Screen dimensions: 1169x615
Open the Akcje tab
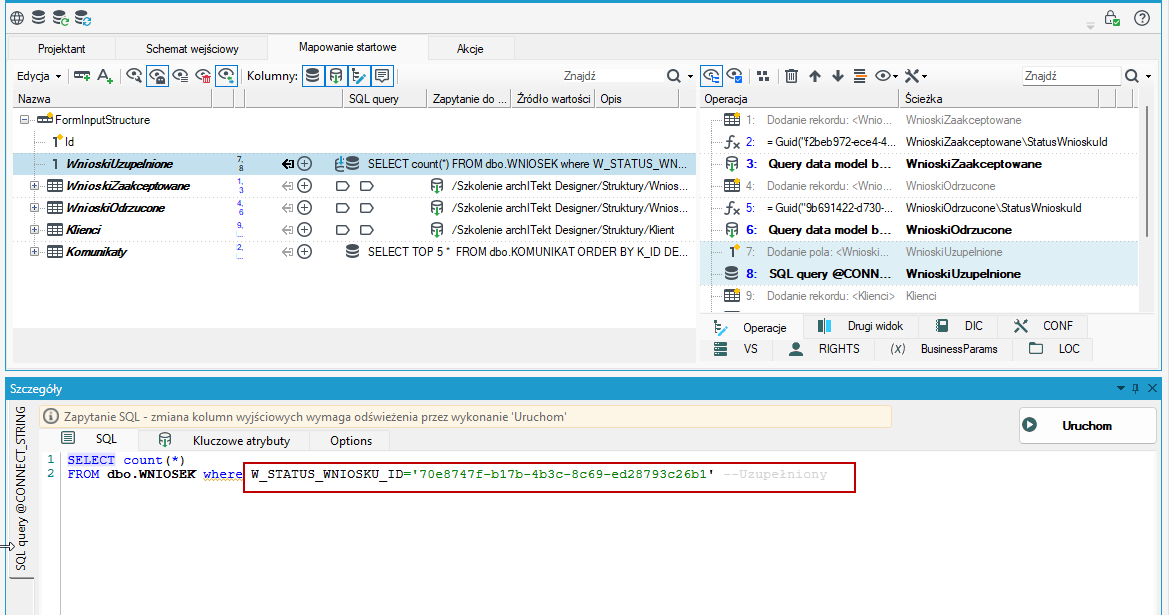[x=470, y=48]
